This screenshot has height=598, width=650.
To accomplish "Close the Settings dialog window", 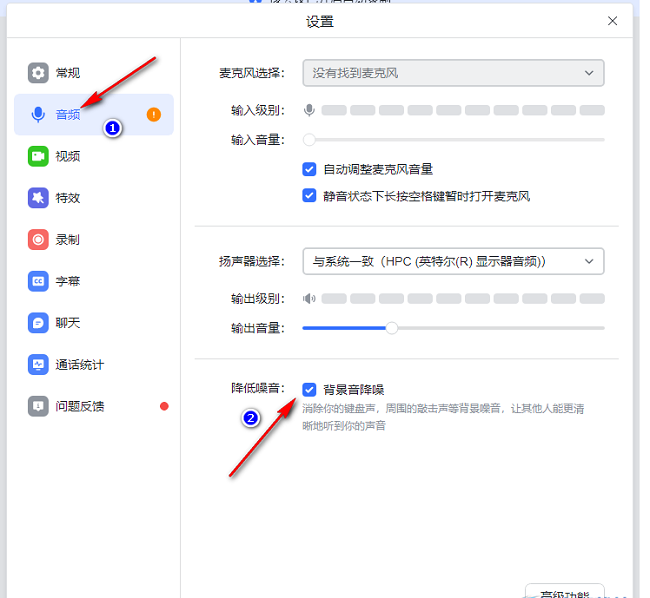I will pos(612,21).
